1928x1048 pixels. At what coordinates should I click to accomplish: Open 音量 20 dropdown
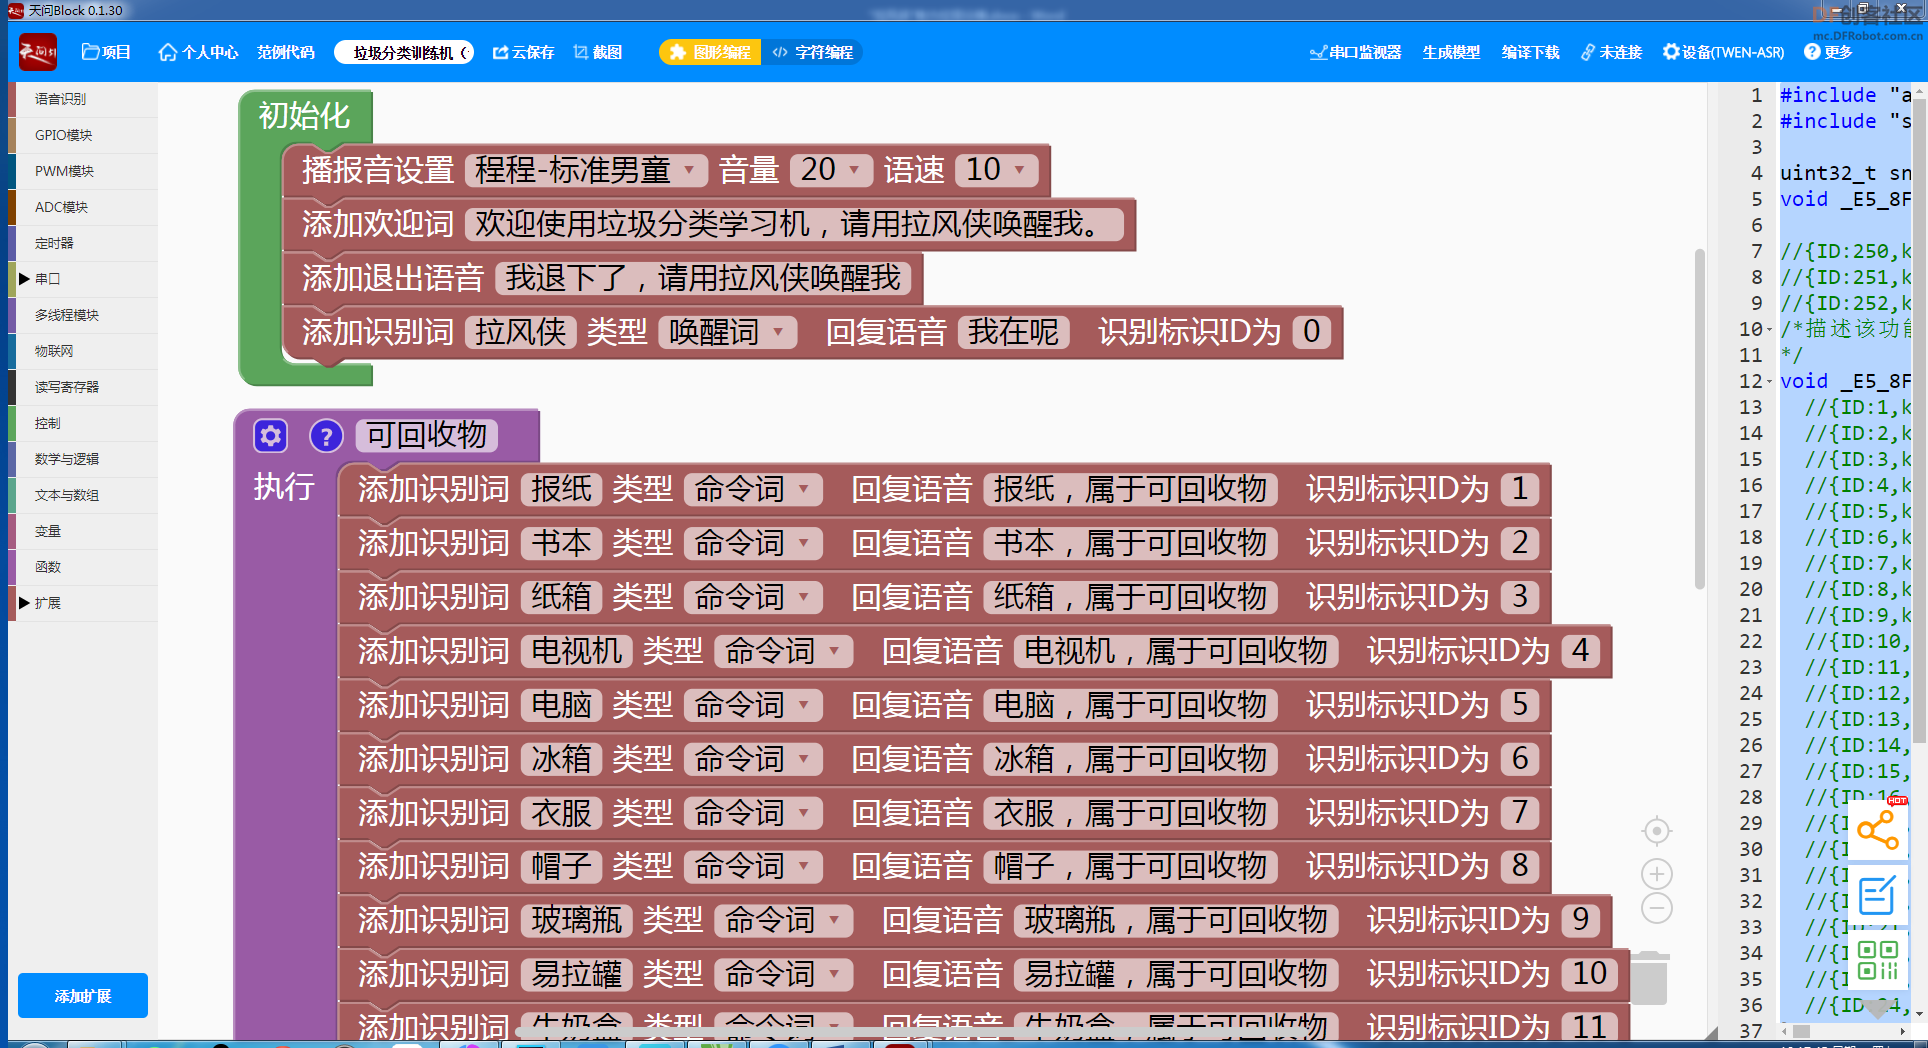tap(830, 170)
